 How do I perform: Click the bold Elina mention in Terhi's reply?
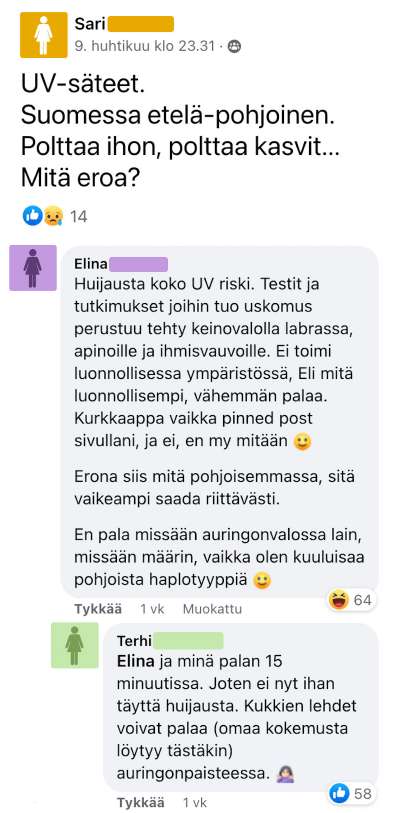click(x=135, y=661)
